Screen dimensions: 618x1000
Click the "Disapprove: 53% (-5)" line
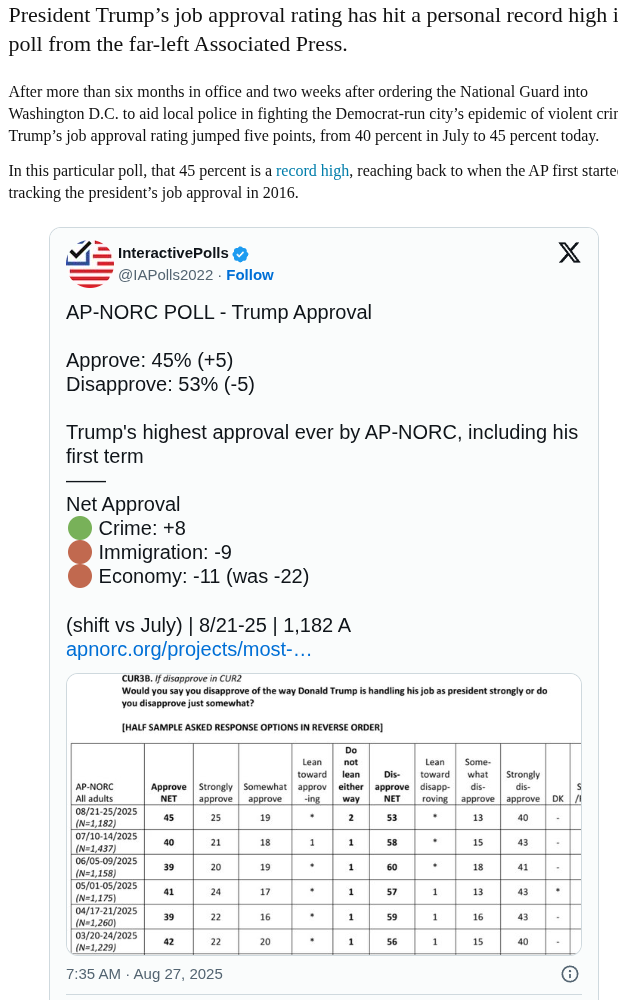point(160,385)
